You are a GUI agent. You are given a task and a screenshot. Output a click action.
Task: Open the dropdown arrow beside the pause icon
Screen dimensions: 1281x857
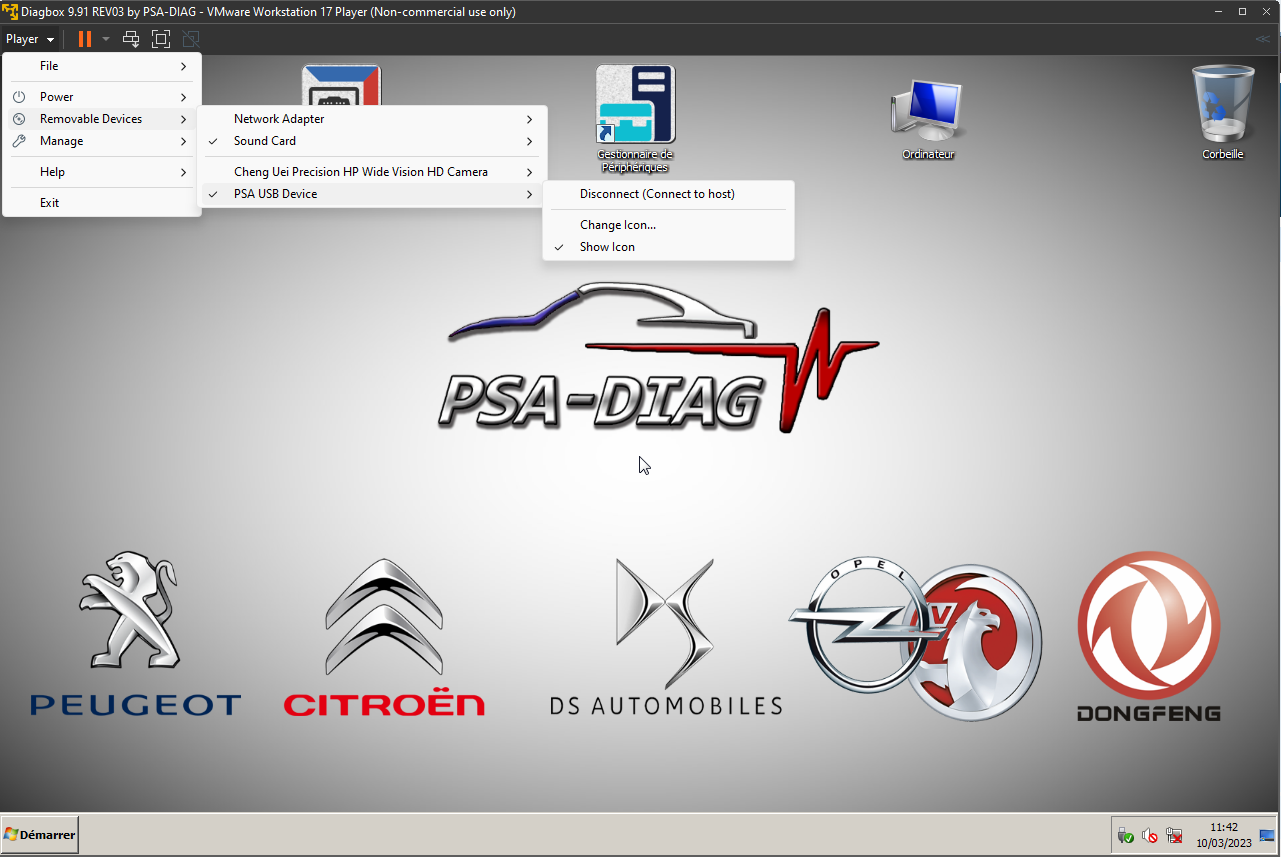pos(106,39)
